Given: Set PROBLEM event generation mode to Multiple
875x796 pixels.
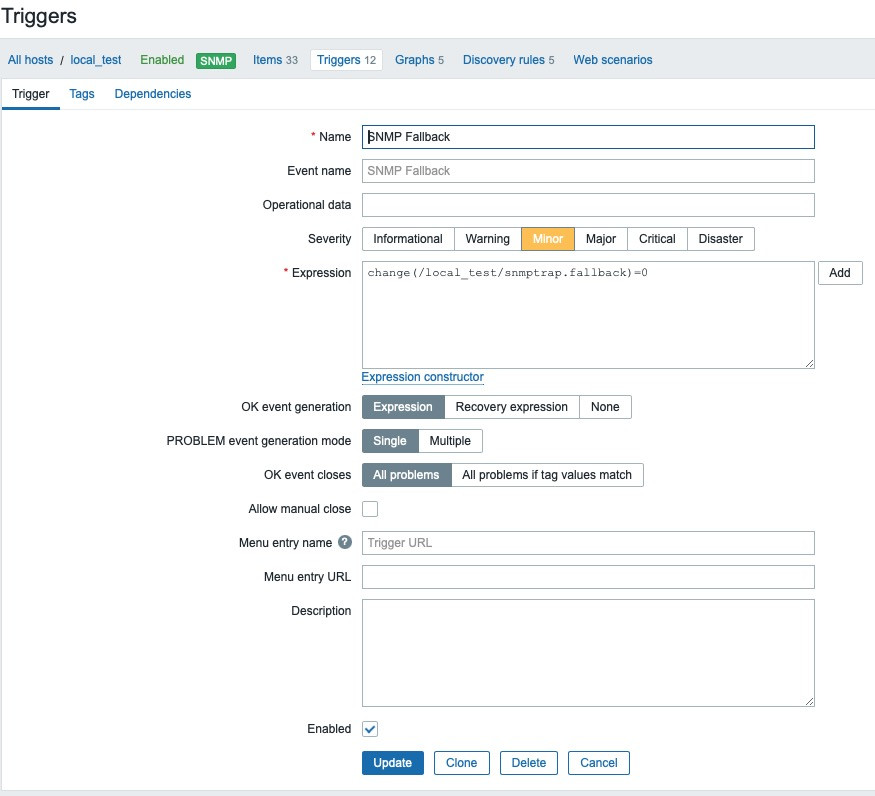Looking at the screenshot, I should tap(450, 441).
